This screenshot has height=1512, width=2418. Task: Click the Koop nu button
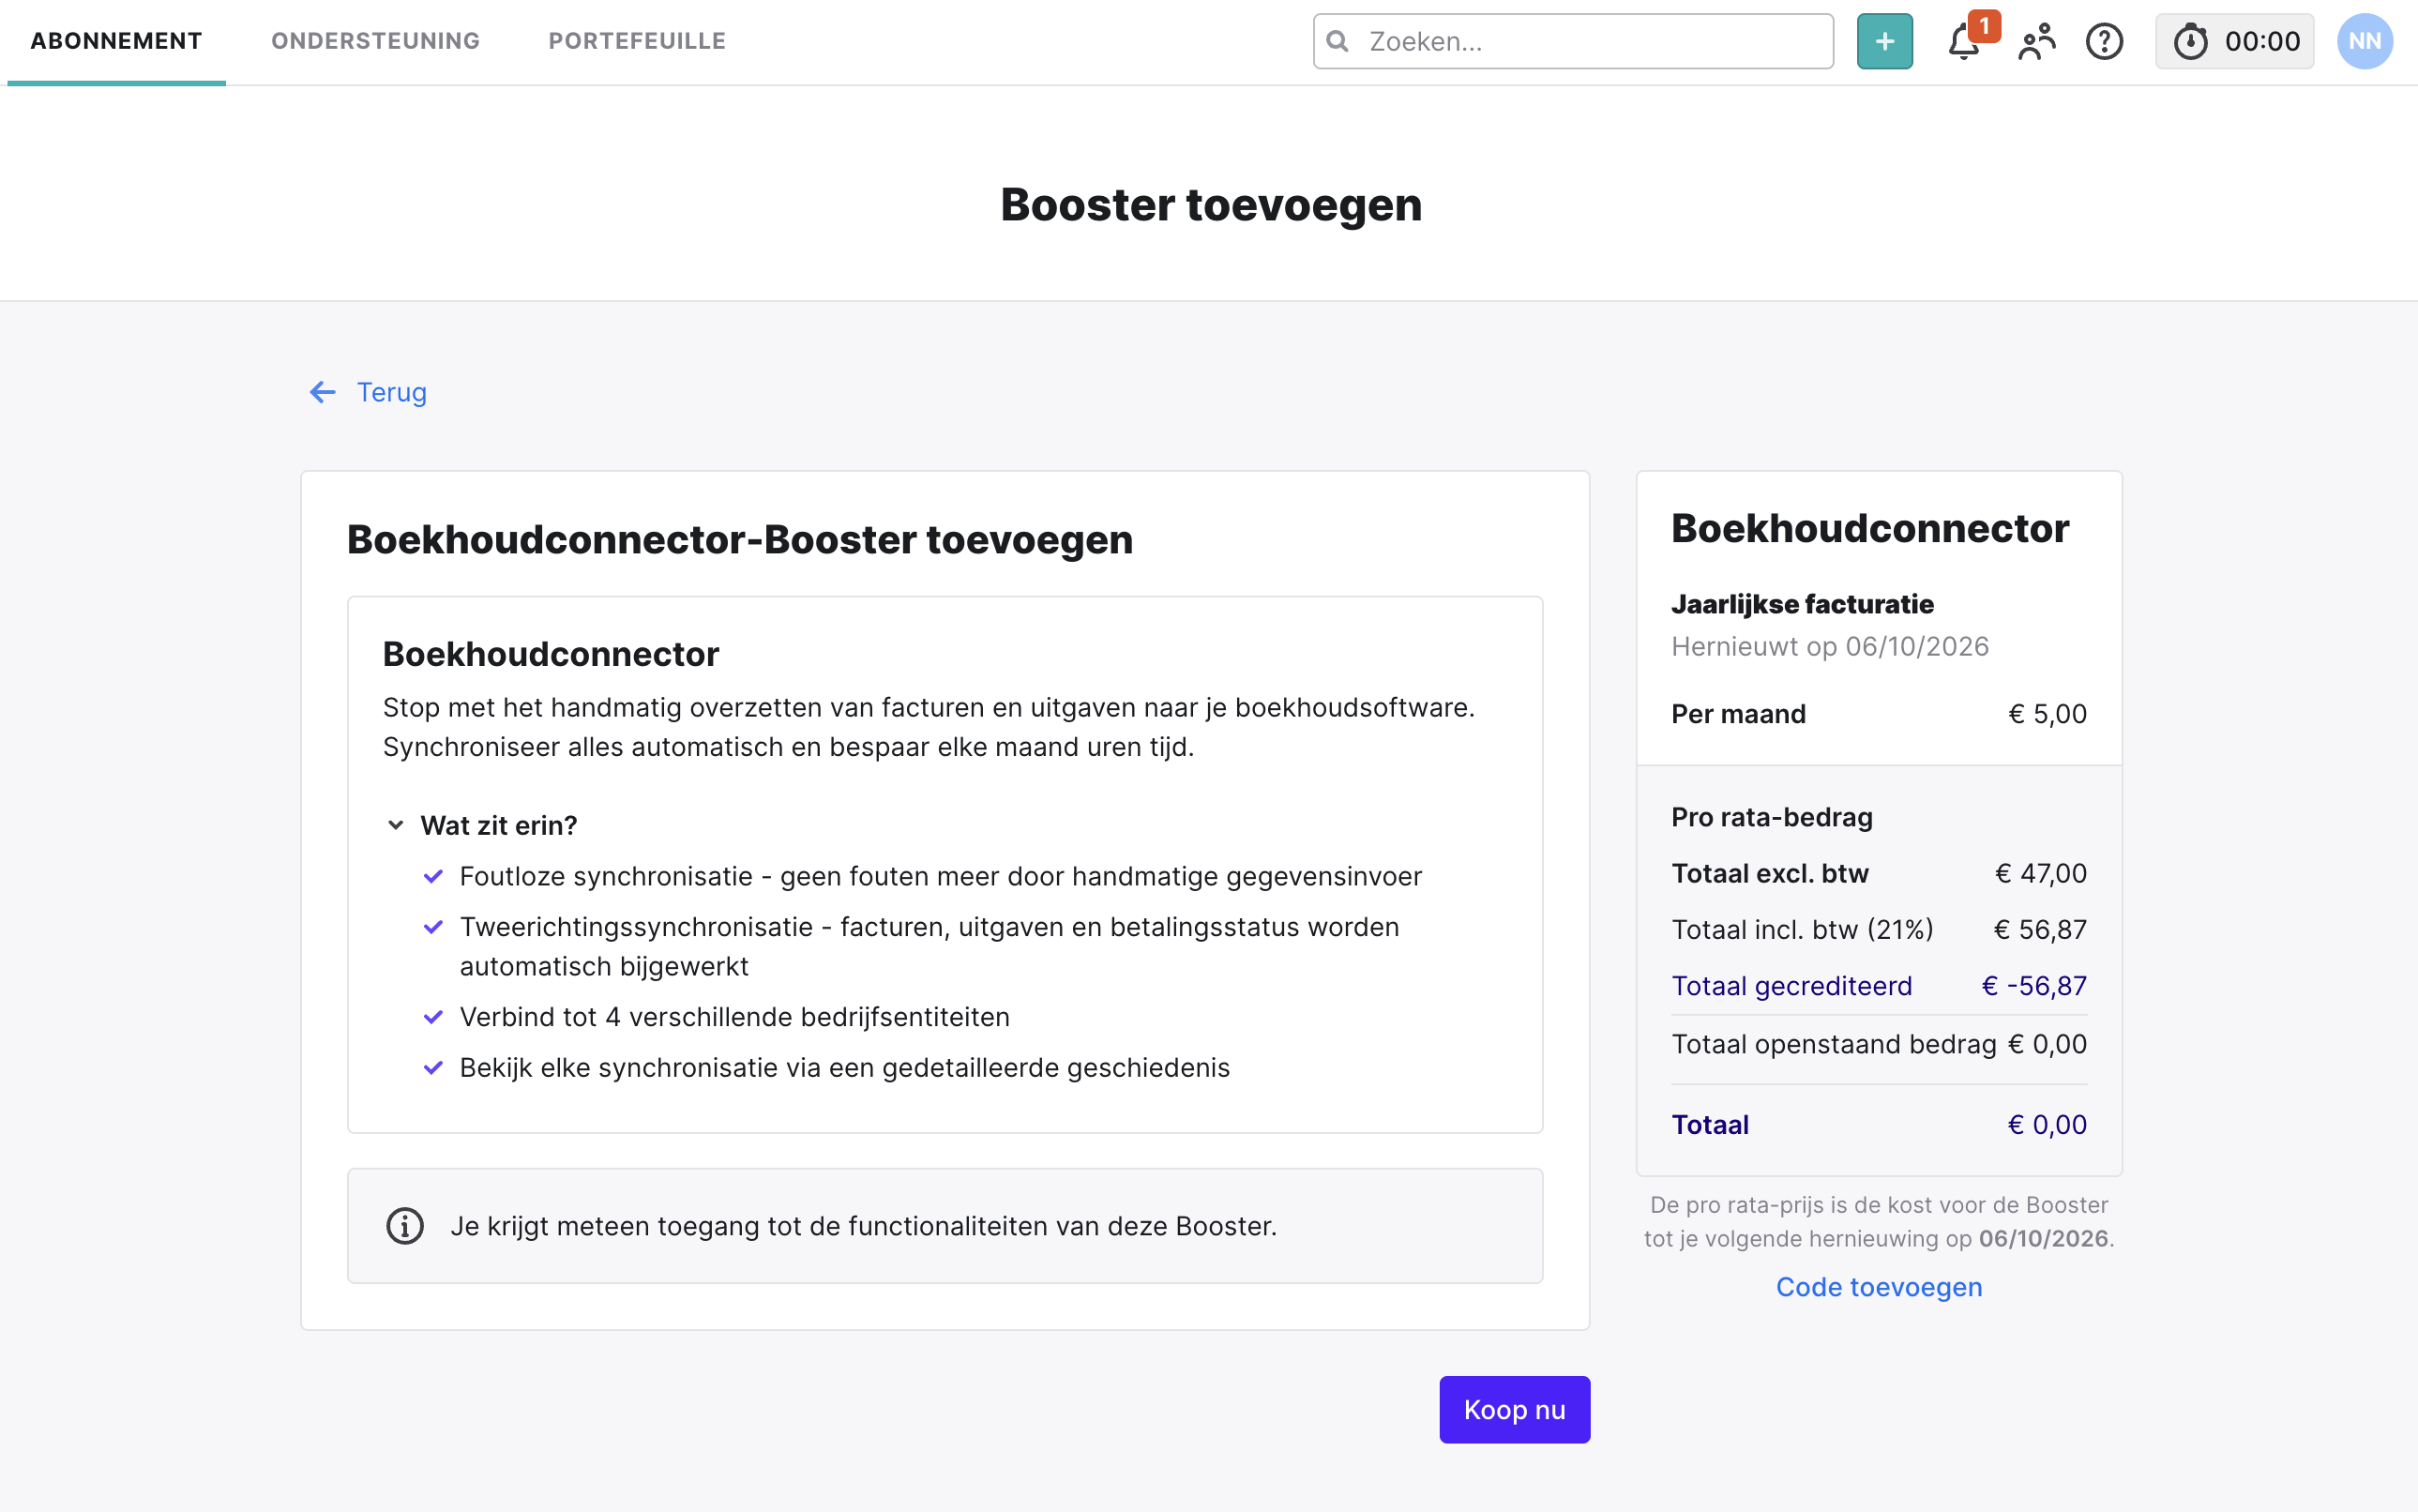[1514, 1409]
